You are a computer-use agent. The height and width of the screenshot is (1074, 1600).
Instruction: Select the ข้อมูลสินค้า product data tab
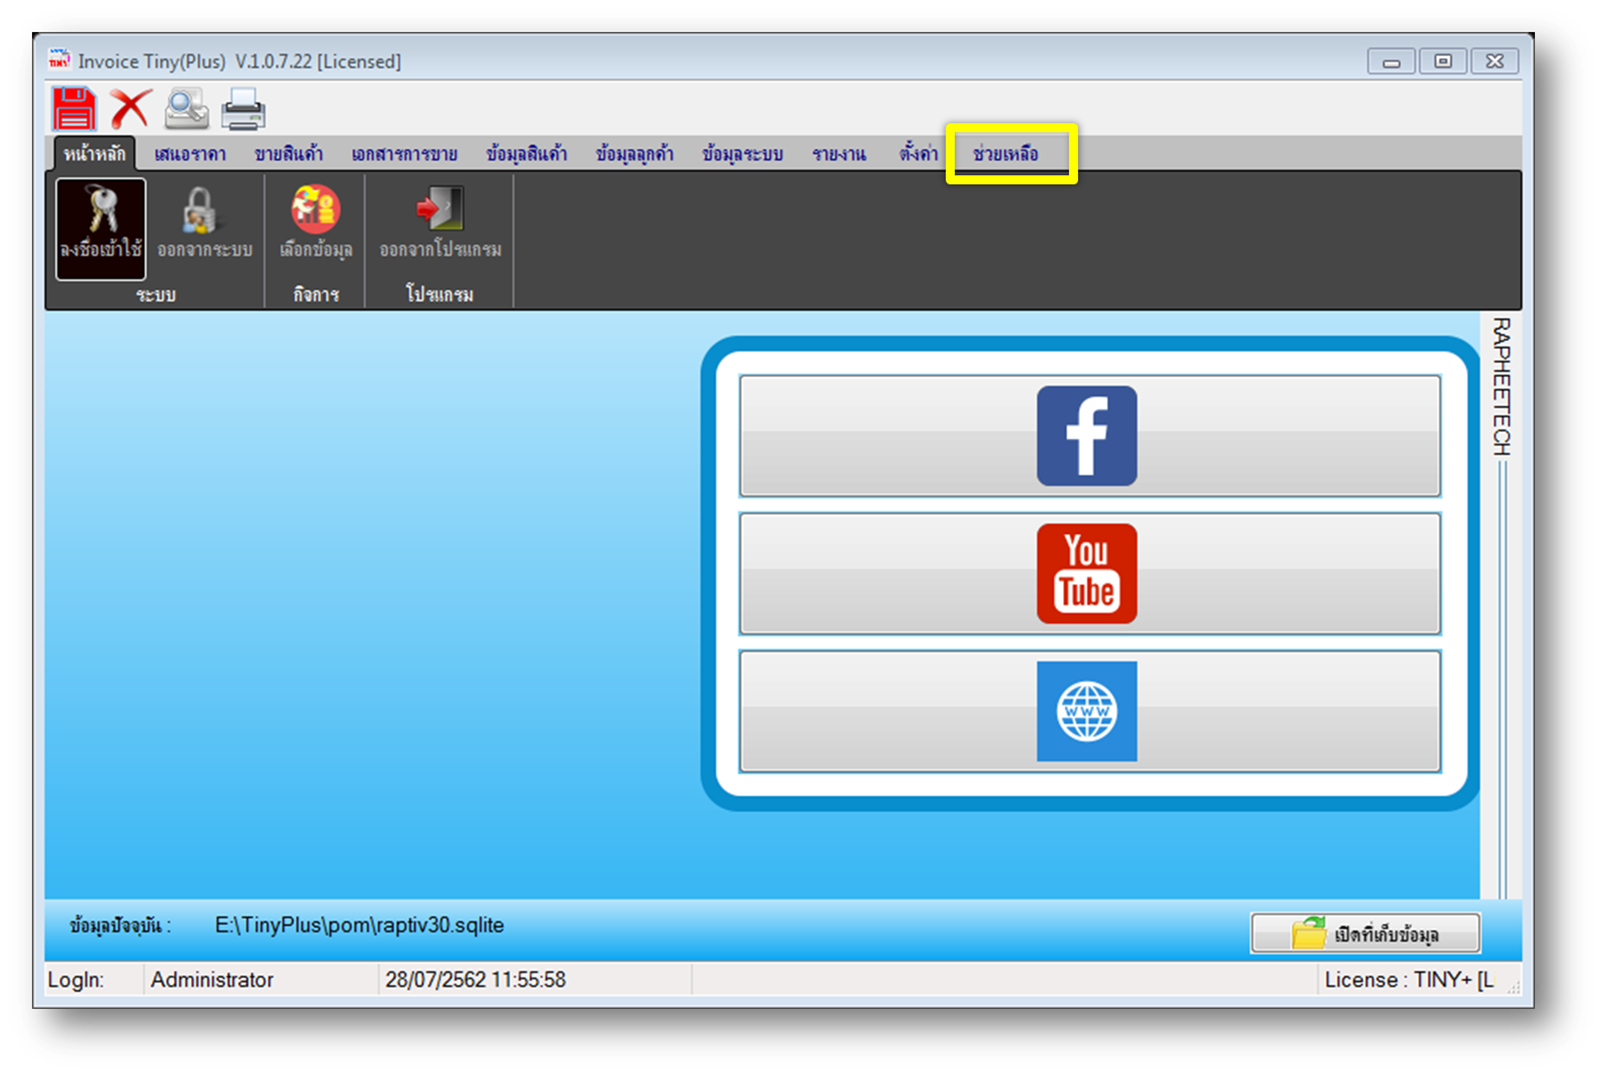click(526, 154)
